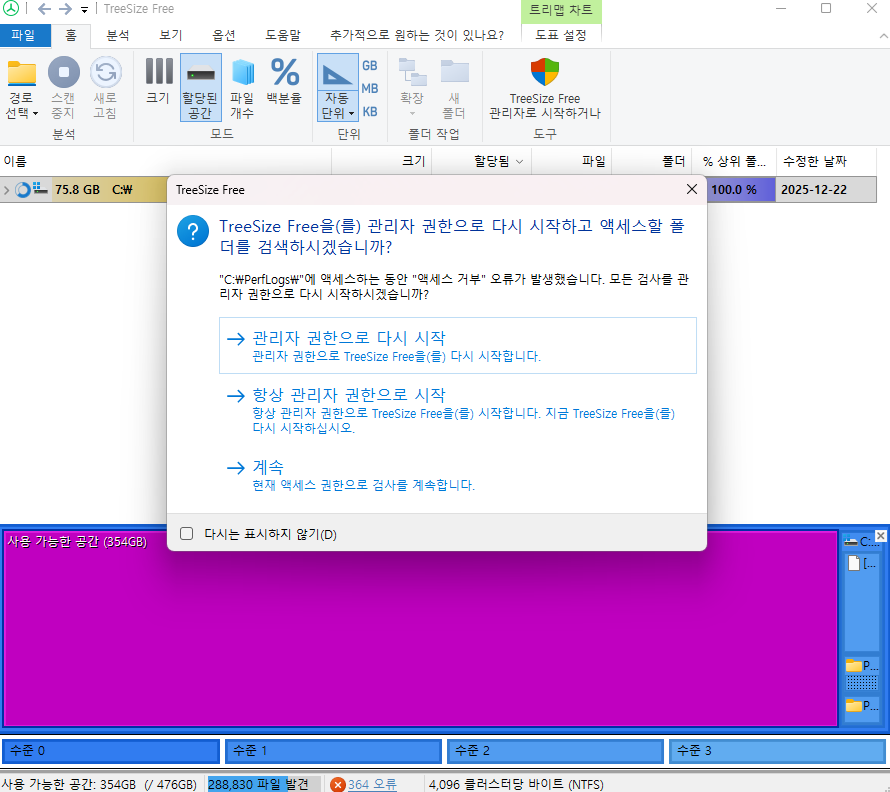Screen dimensions: 890x792
Task: Click the forward navigation arrow
Action: coord(66,9)
